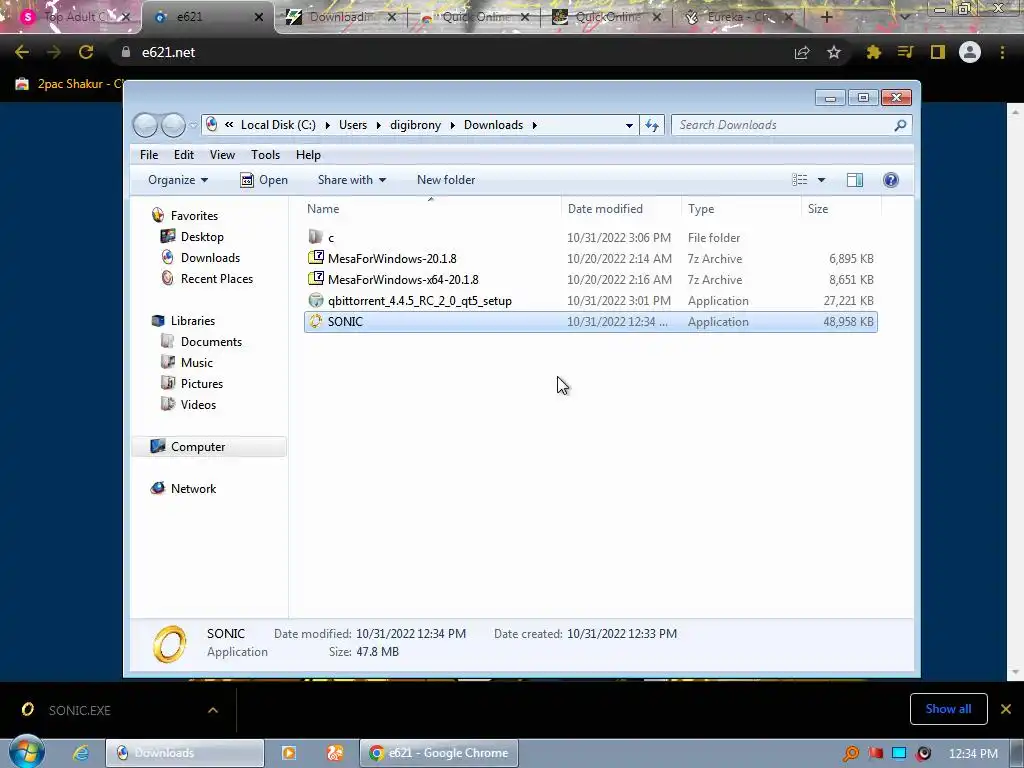Image resolution: width=1024 pixels, height=768 pixels.
Task: Open the view options dropdown arrow
Action: (x=821, y=180)
